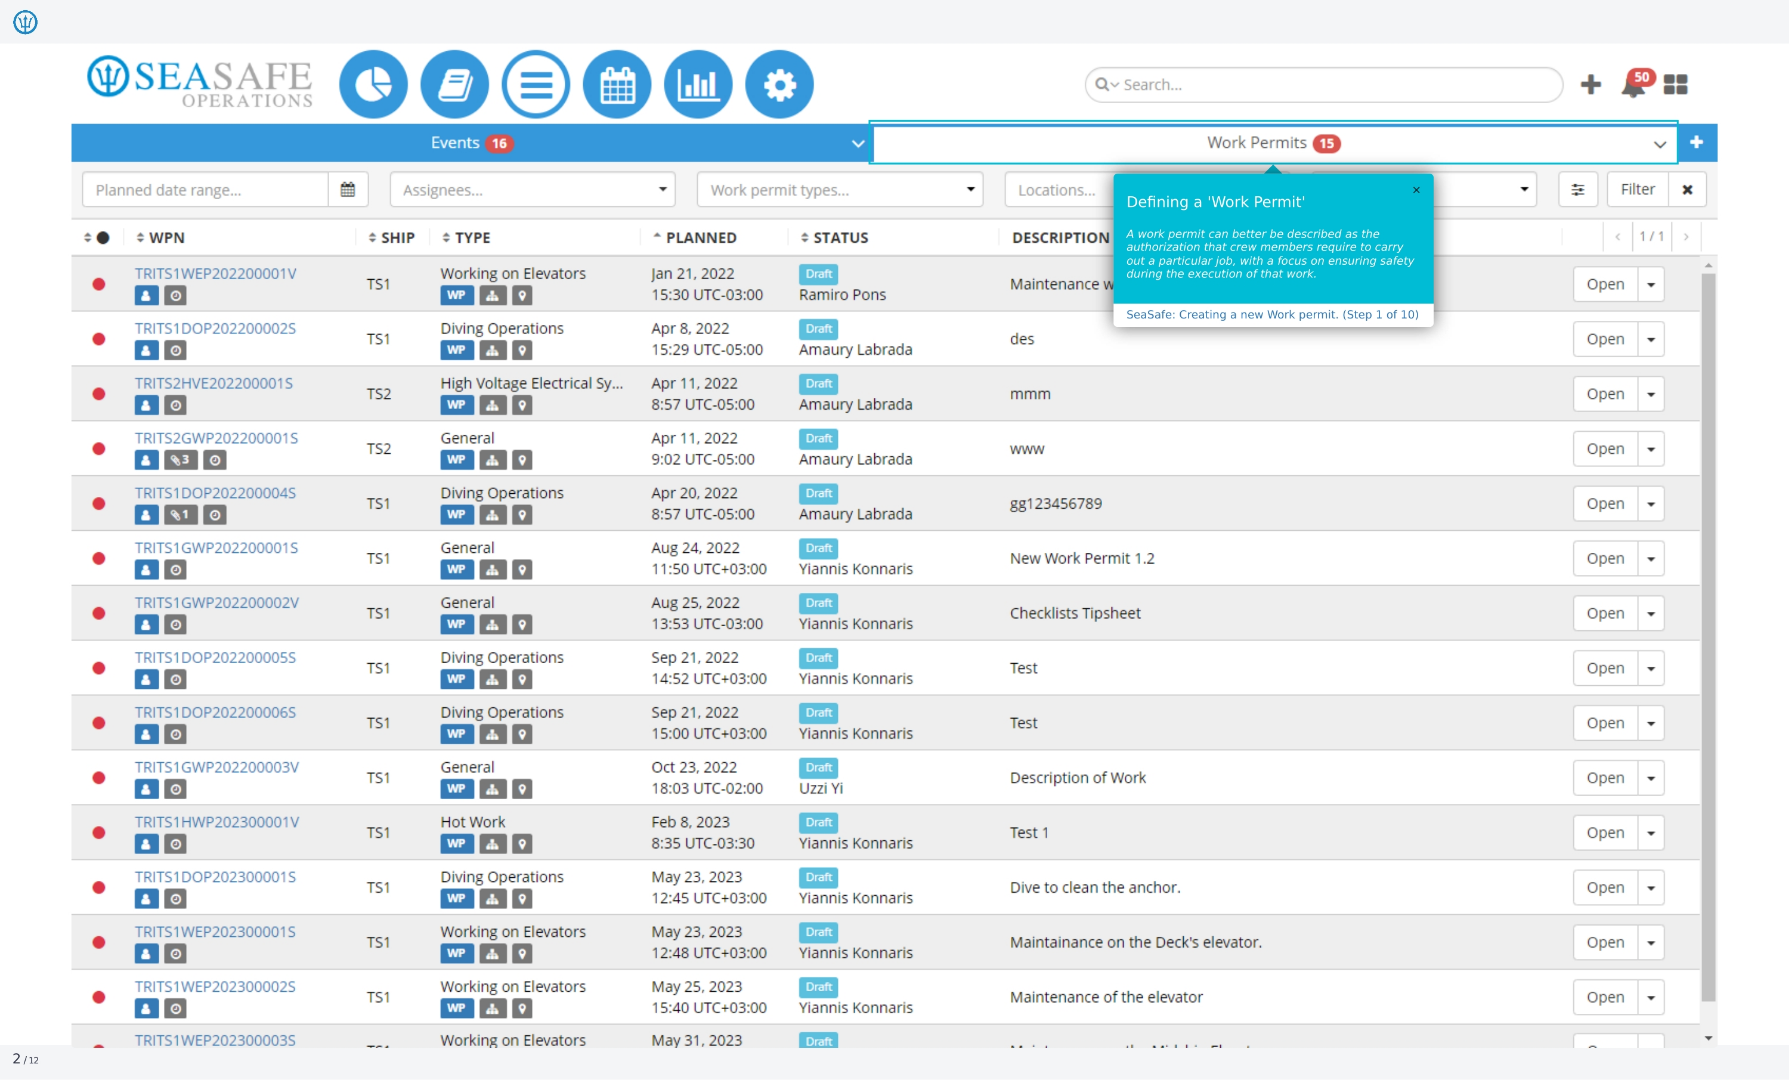The height and width of the screenshot is (1080, 1789).
Task: Open the bar chart reports icon
Action: [698, 85]
